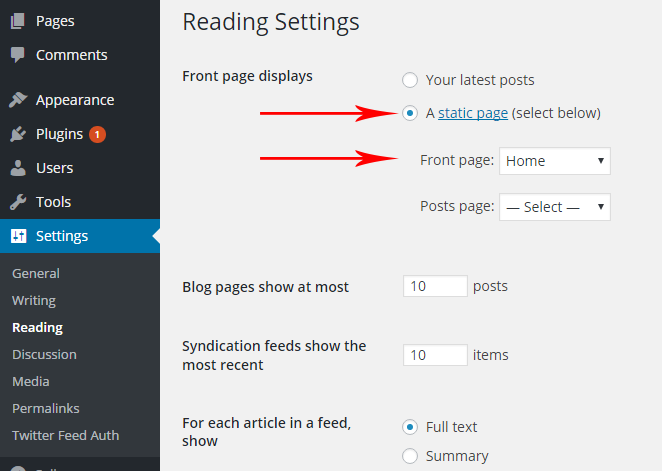The image size is (662, 471).
Task: Select Full text radio option
Action: point(409,427)
